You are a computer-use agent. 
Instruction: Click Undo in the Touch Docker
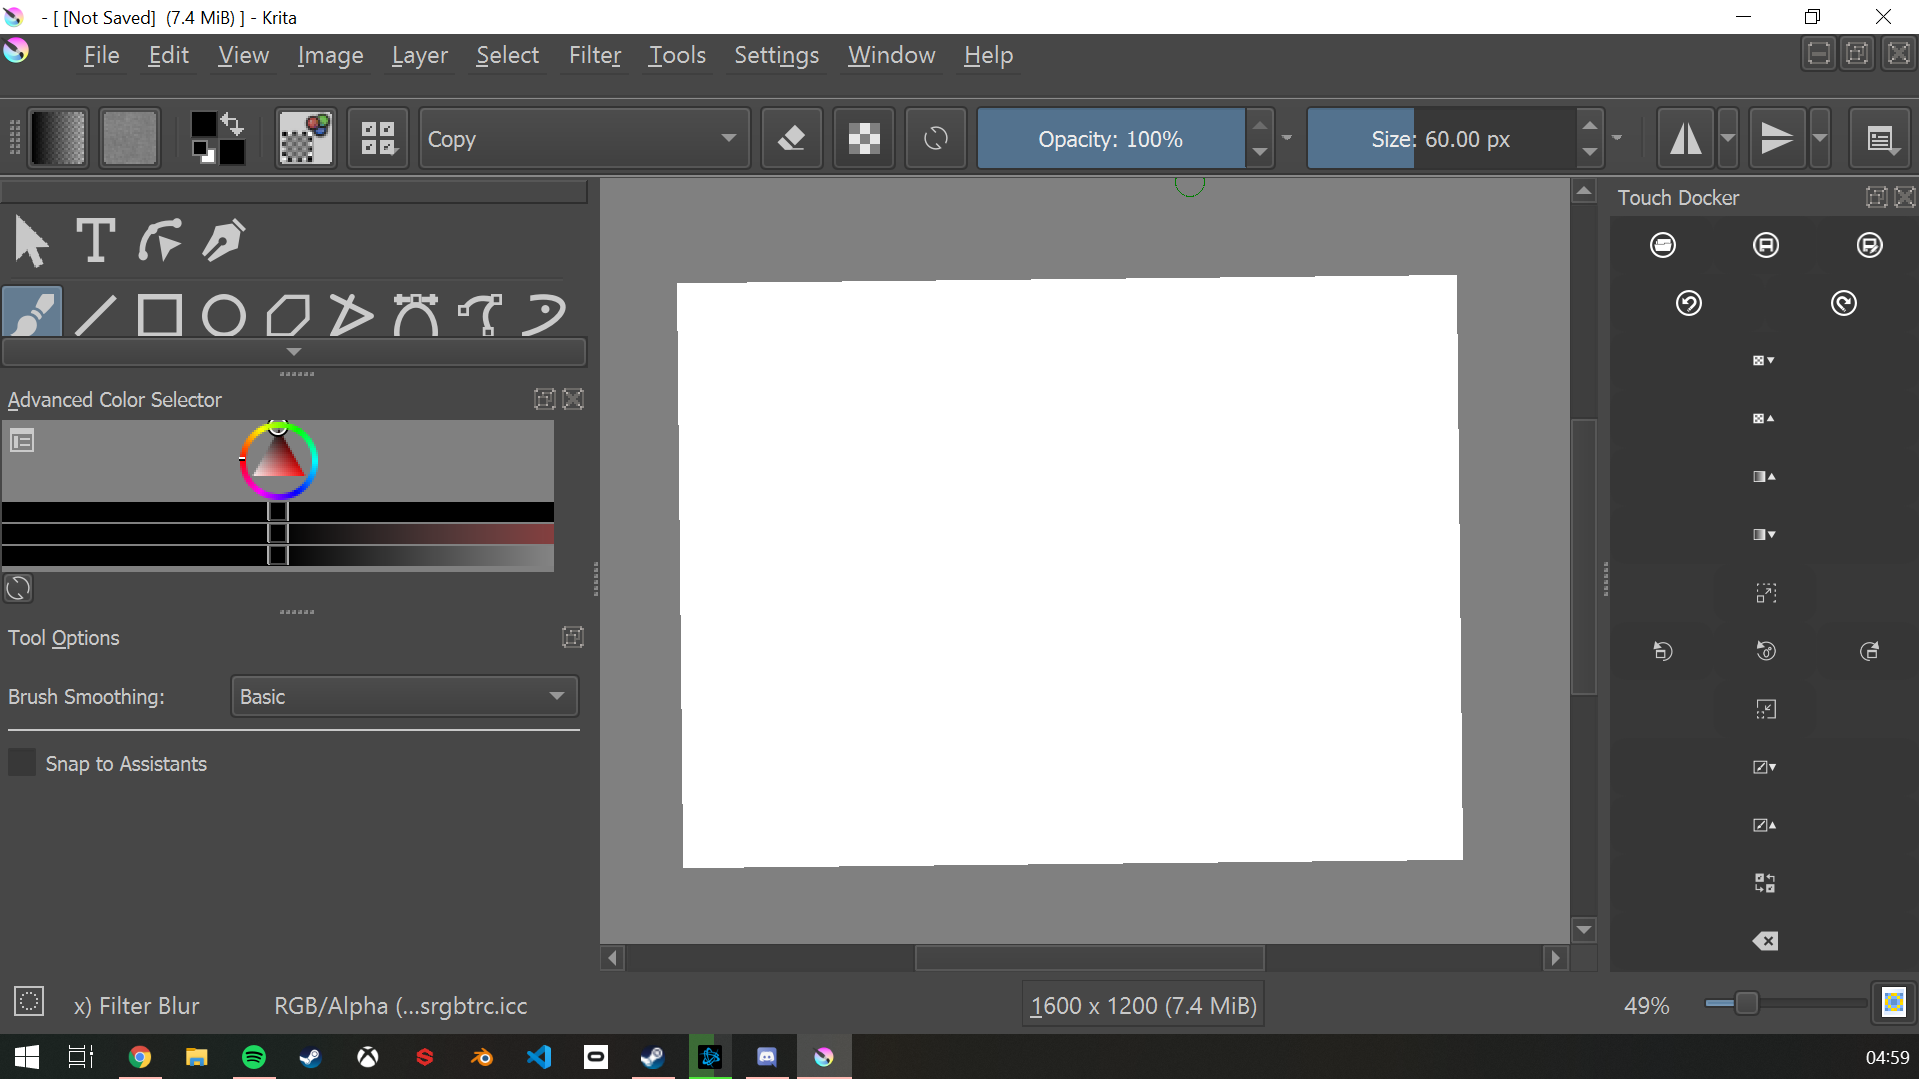pos(1690,303)
